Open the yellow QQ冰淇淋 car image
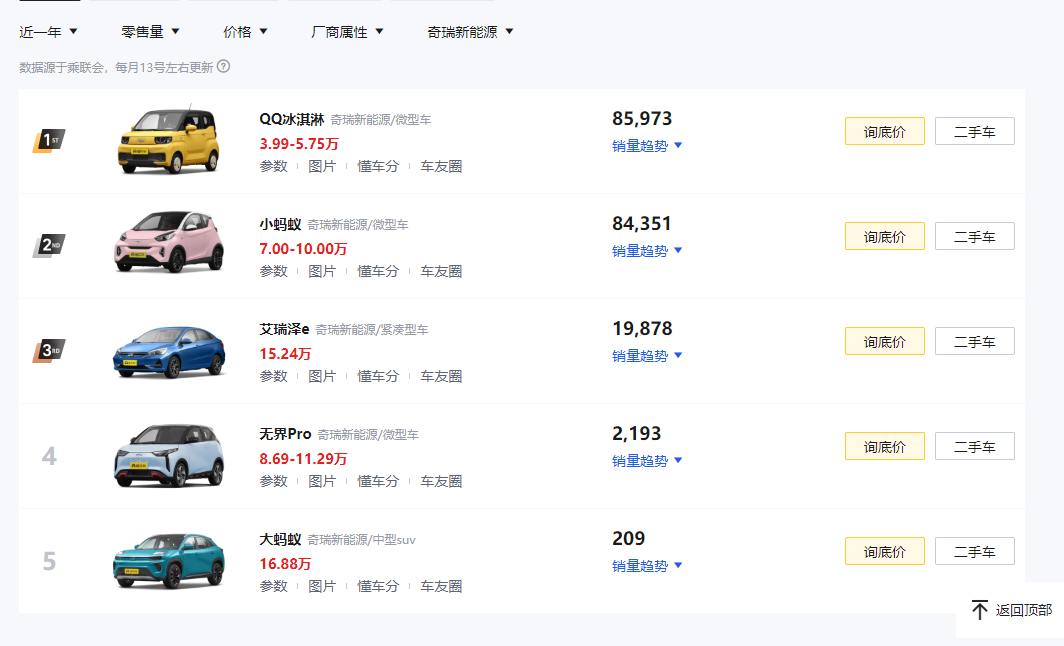The image size is (1064, 646). [168, 141]
